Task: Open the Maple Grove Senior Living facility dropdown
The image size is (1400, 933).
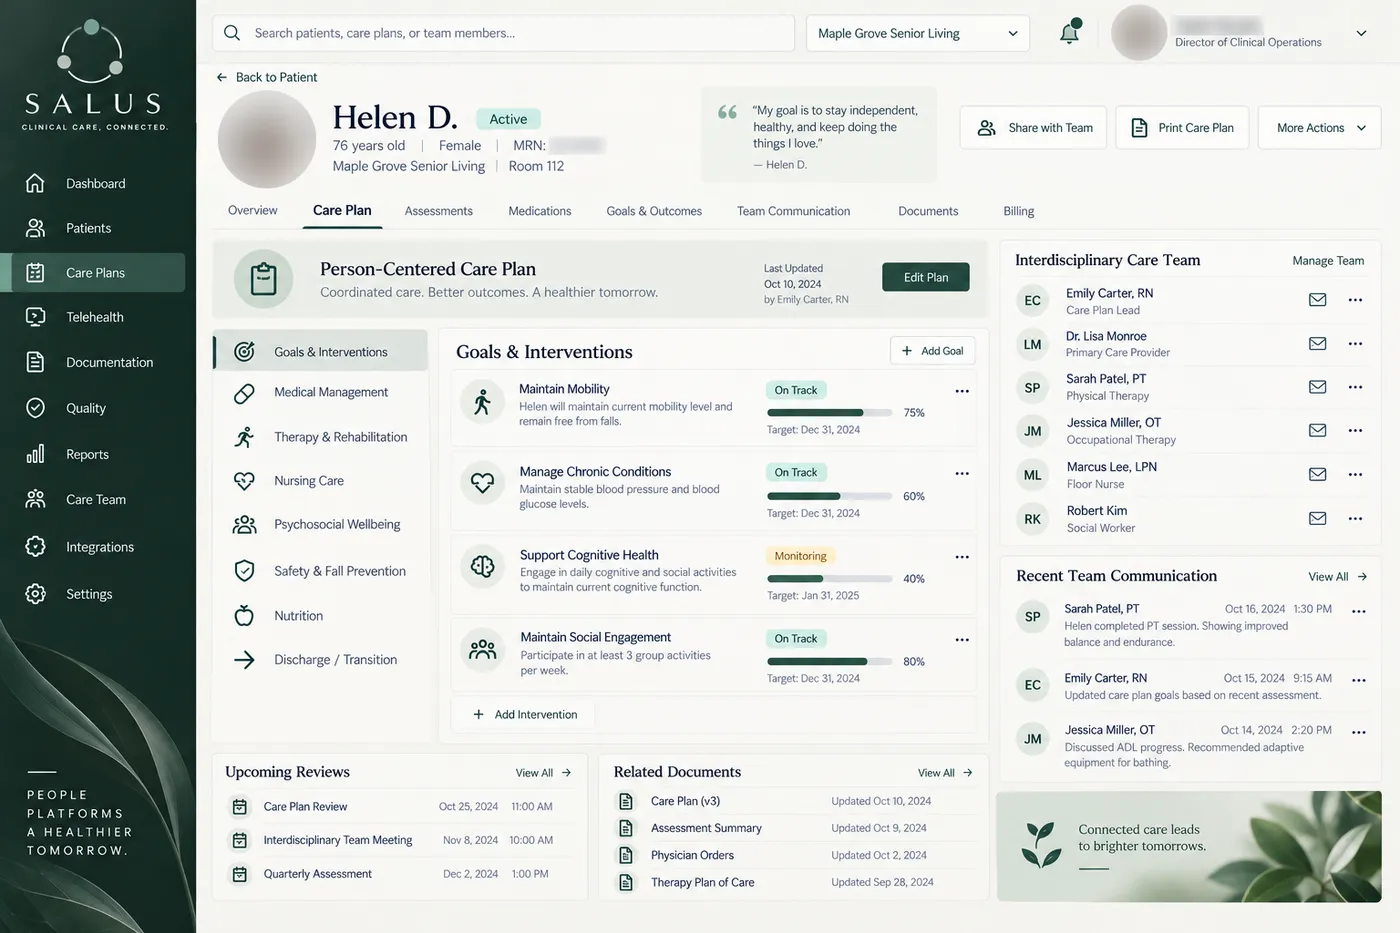Action: point(918,33)
